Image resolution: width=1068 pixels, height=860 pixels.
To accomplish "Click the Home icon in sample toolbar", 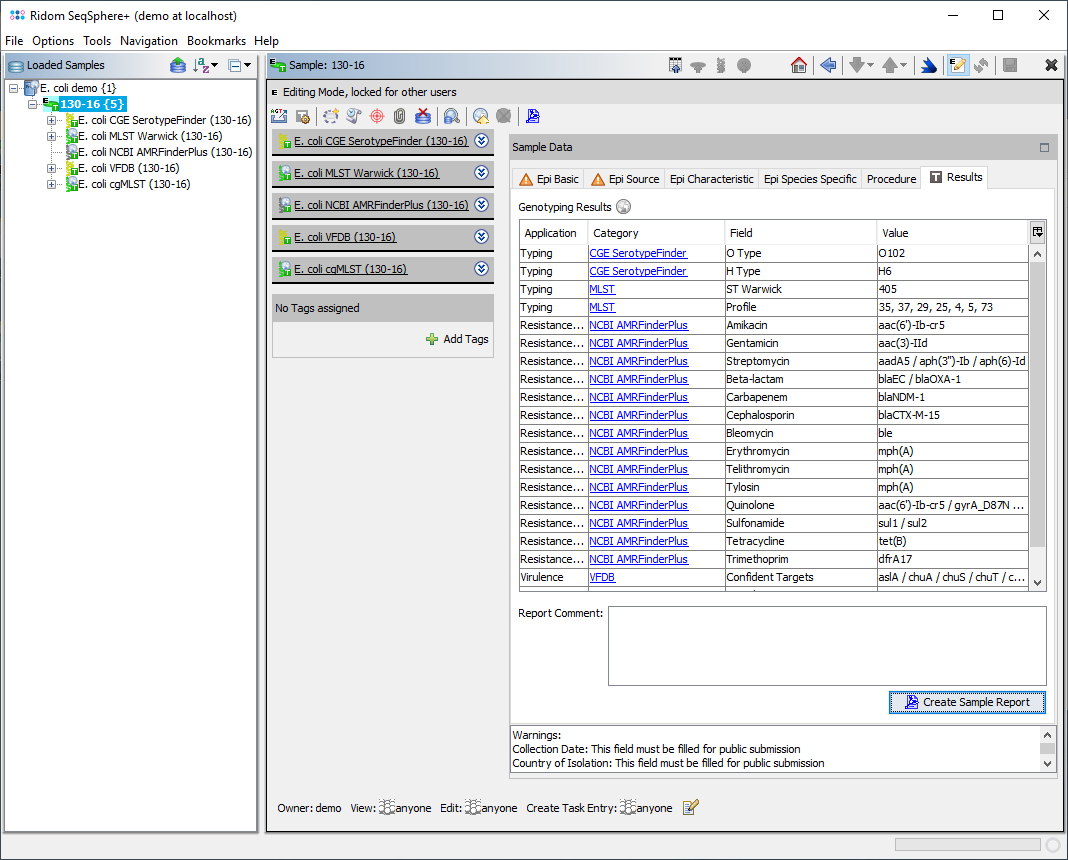I will pyautogui.click(x=798, y=65).
